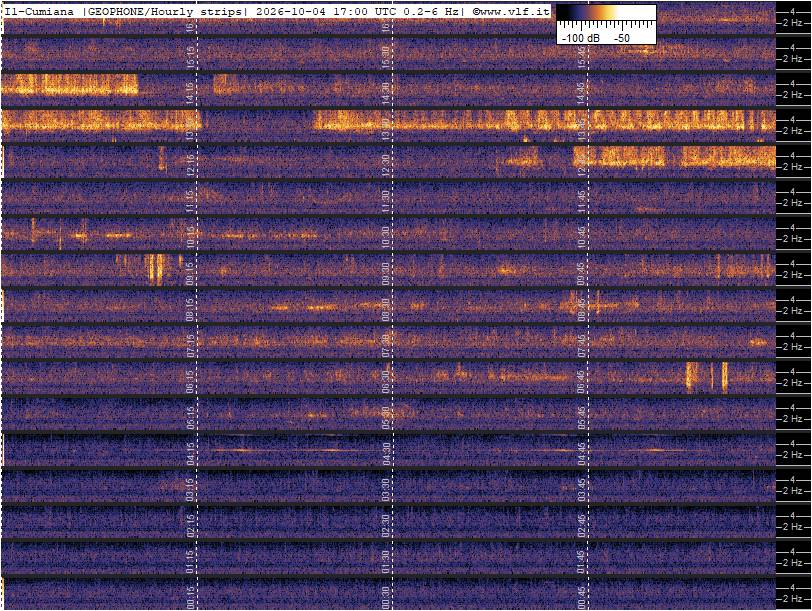This screenshot has width=812, height=611.
Task: Click the 00:30 time marker
Action: tap(385, 598)
